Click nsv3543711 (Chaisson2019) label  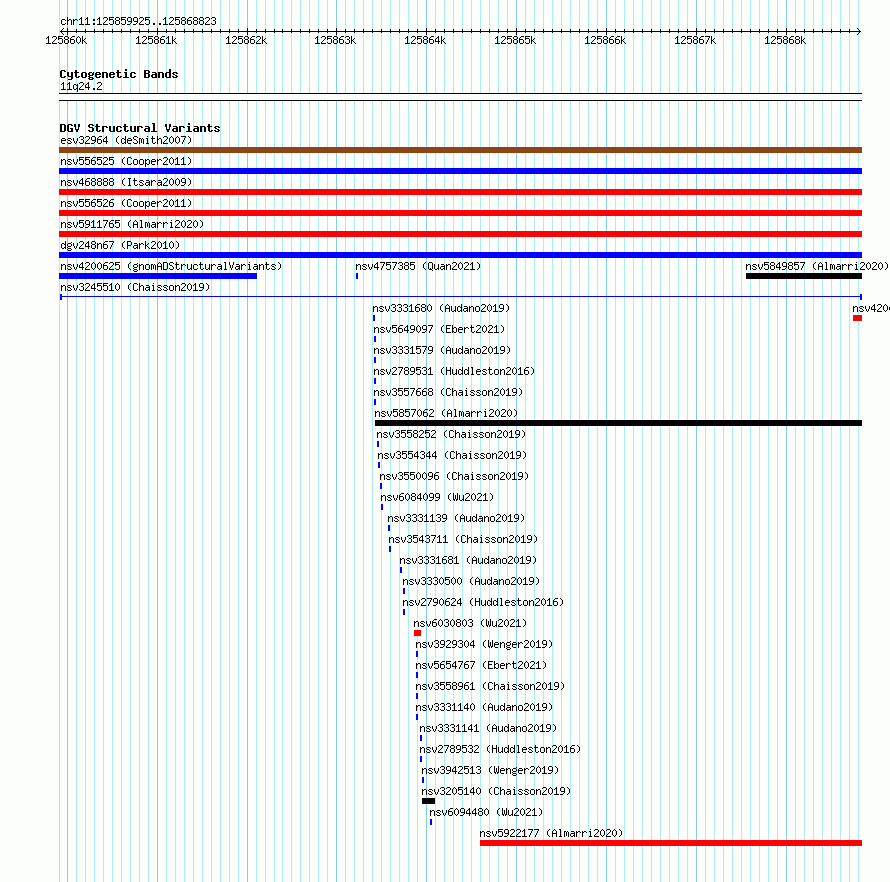tap(463, 539)
